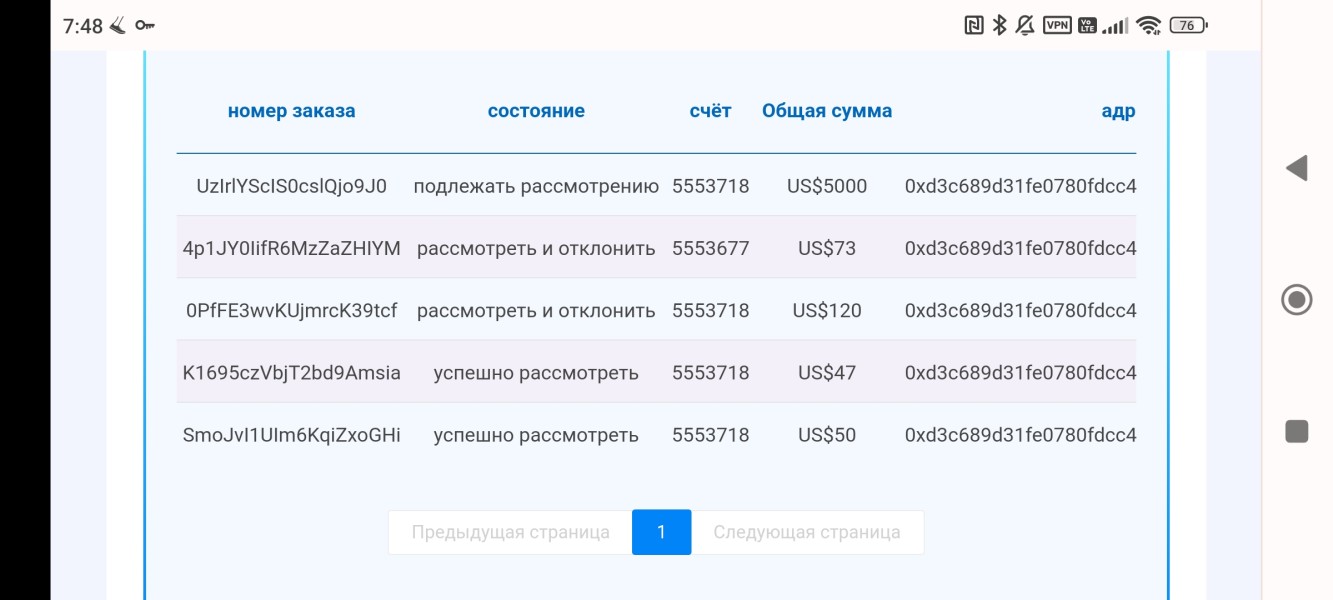This screenshot has height=600, width=1333.
Task: Tap the Wi-Fi signal icon
Action: pyautogui.click(x=1149, y=26)
